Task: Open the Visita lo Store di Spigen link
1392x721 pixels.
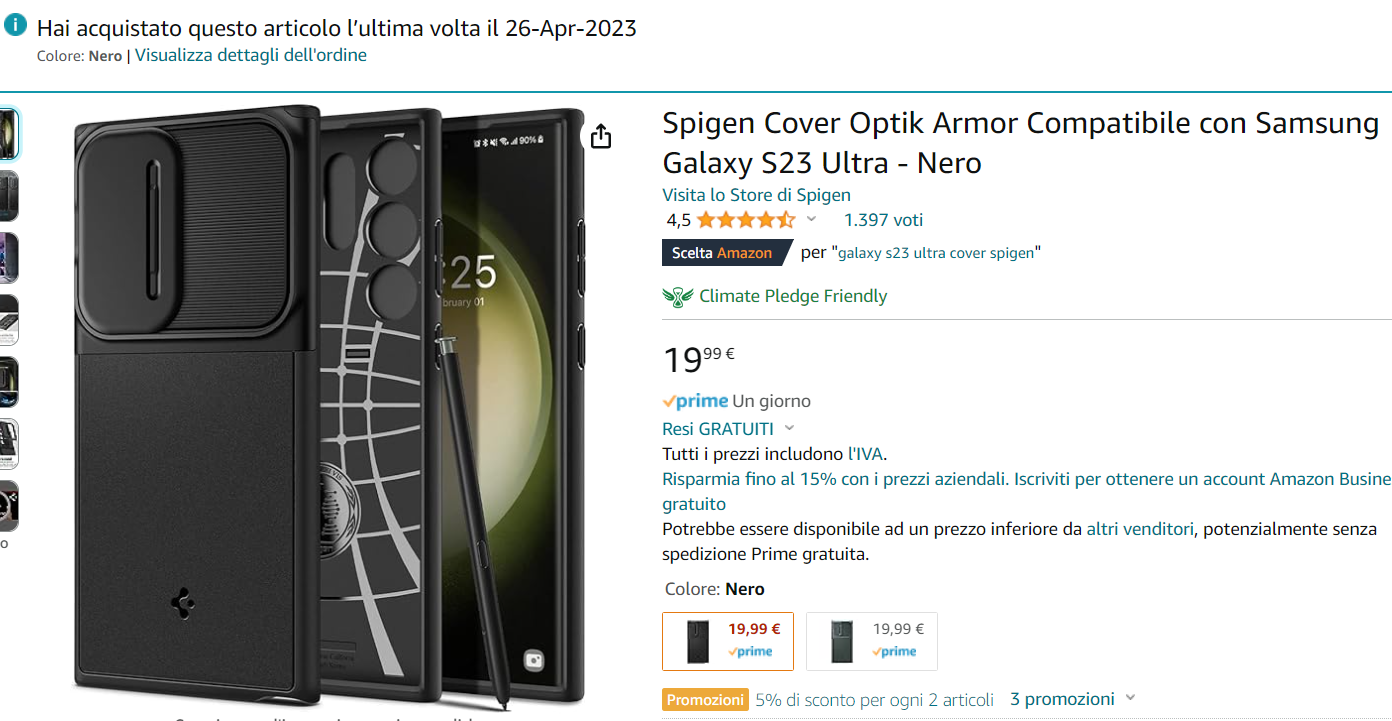Action: click(x=756, y=195)
